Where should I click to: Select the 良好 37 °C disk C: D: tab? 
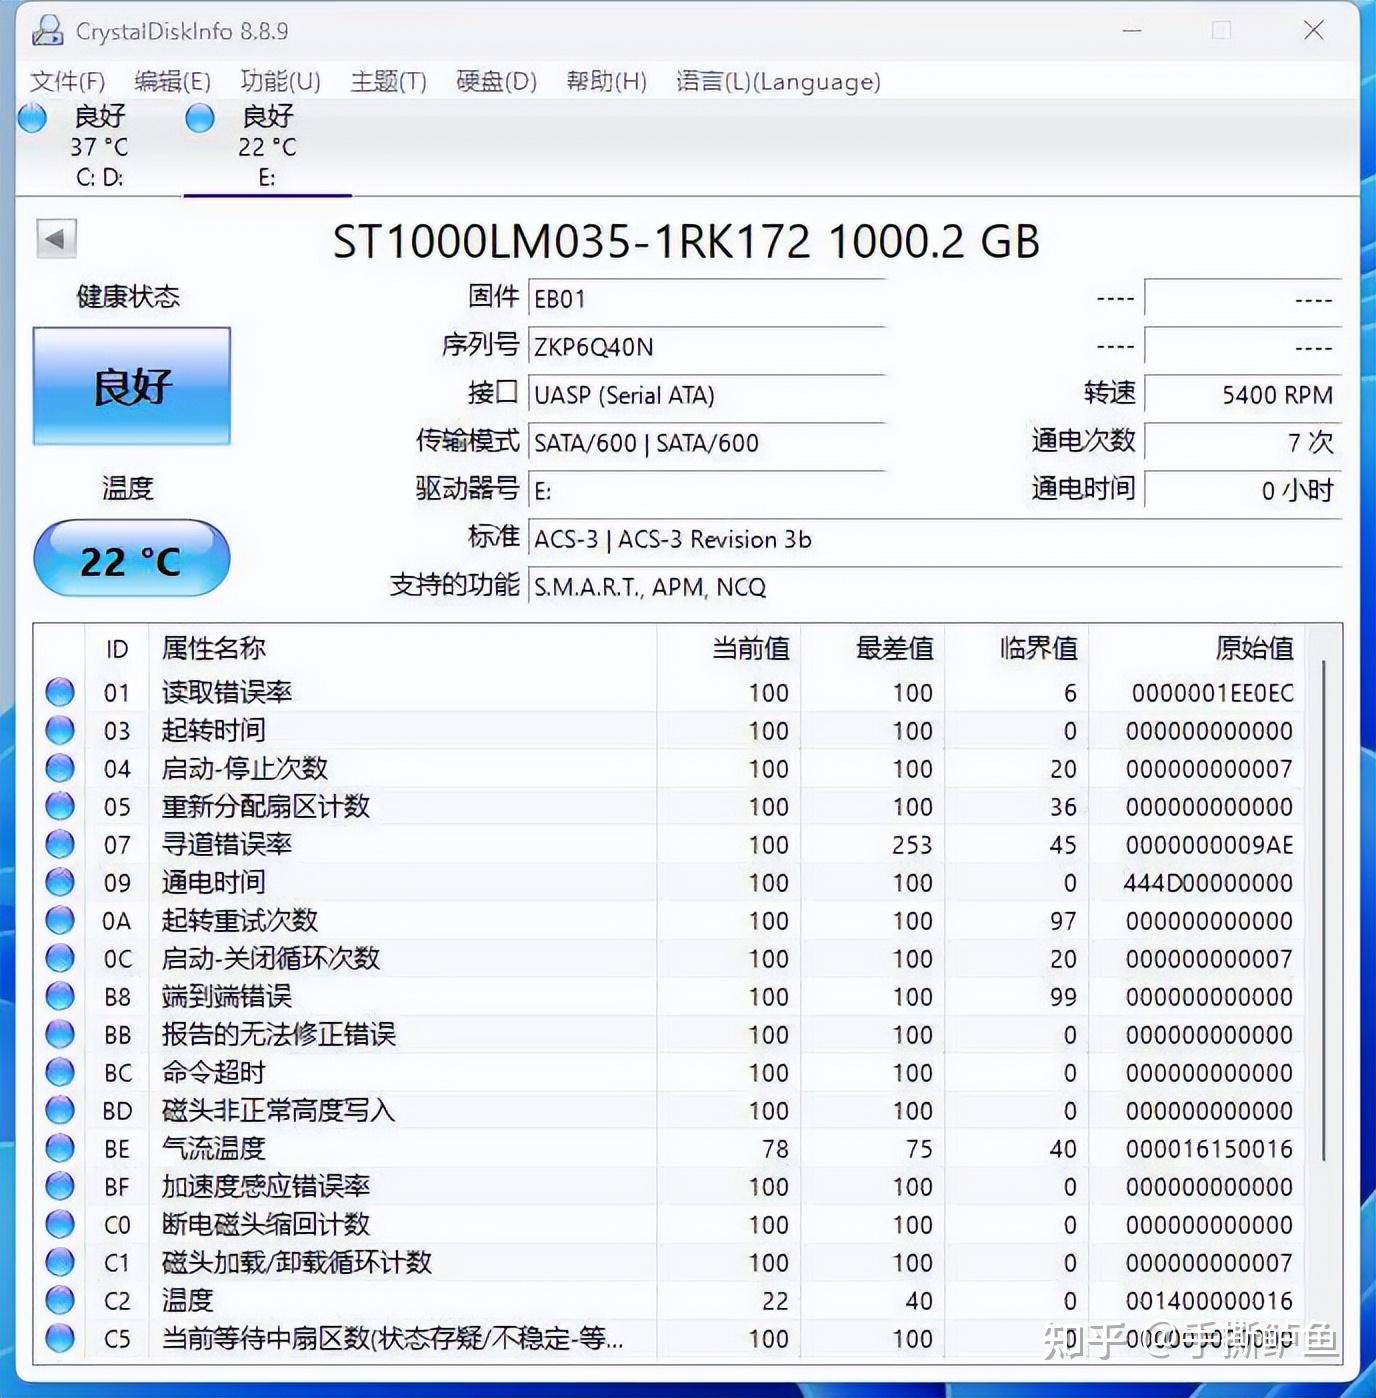point(99,146)
